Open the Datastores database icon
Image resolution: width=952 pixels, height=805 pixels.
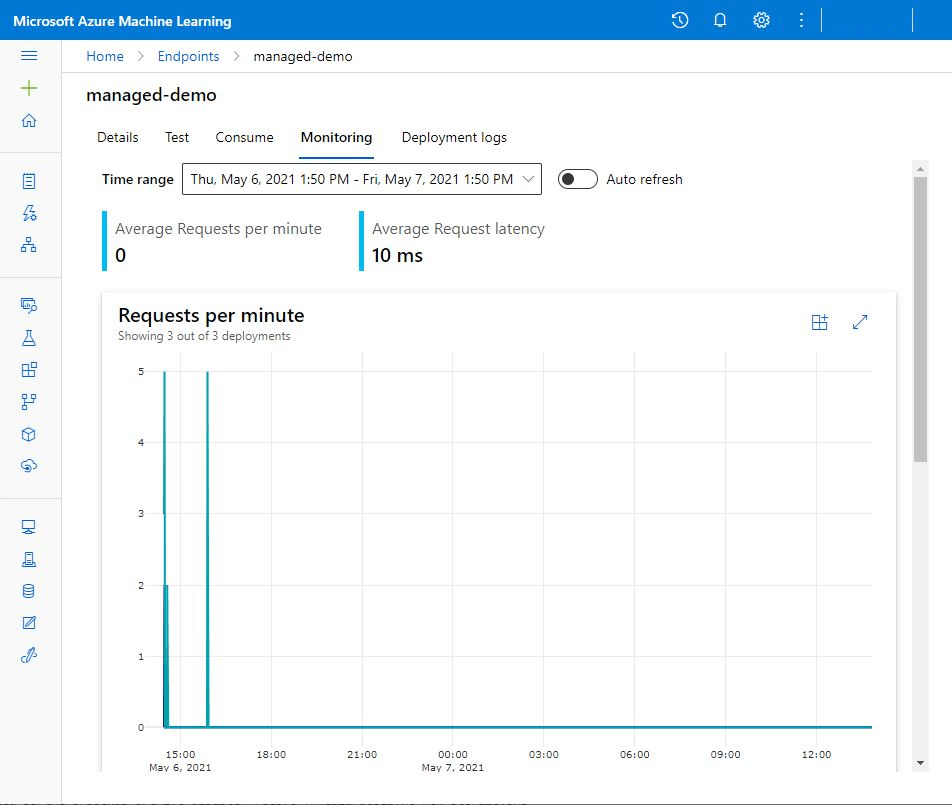29,591
